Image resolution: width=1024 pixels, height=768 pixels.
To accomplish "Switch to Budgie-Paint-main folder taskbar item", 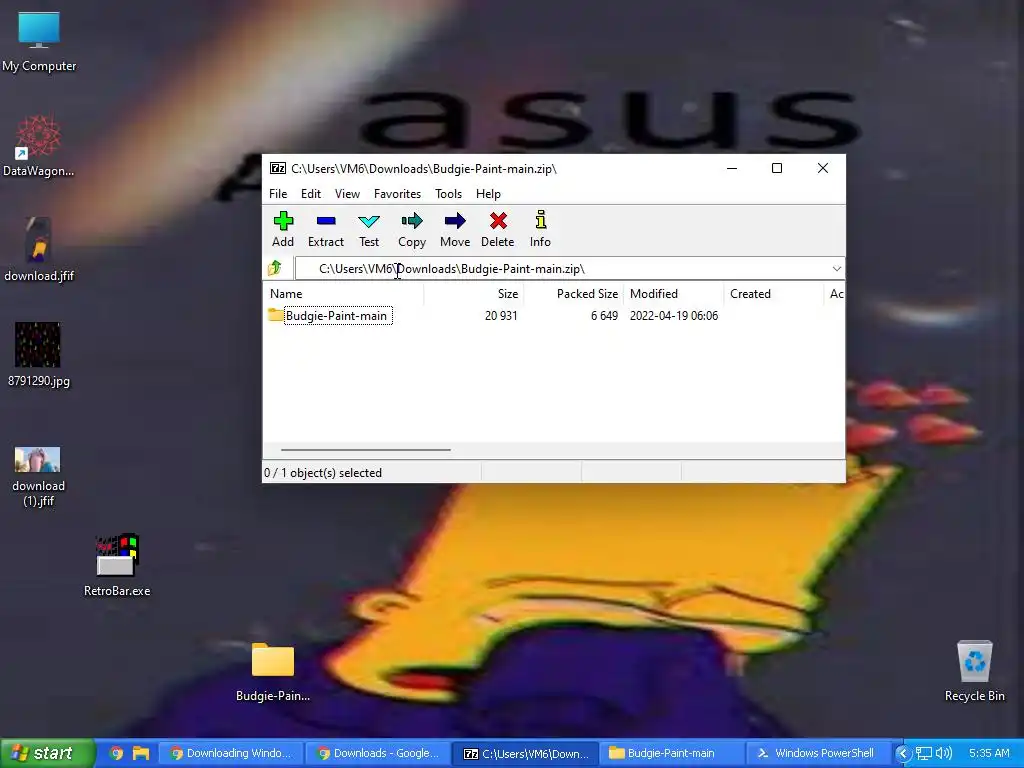I will (x=672, y=754).
